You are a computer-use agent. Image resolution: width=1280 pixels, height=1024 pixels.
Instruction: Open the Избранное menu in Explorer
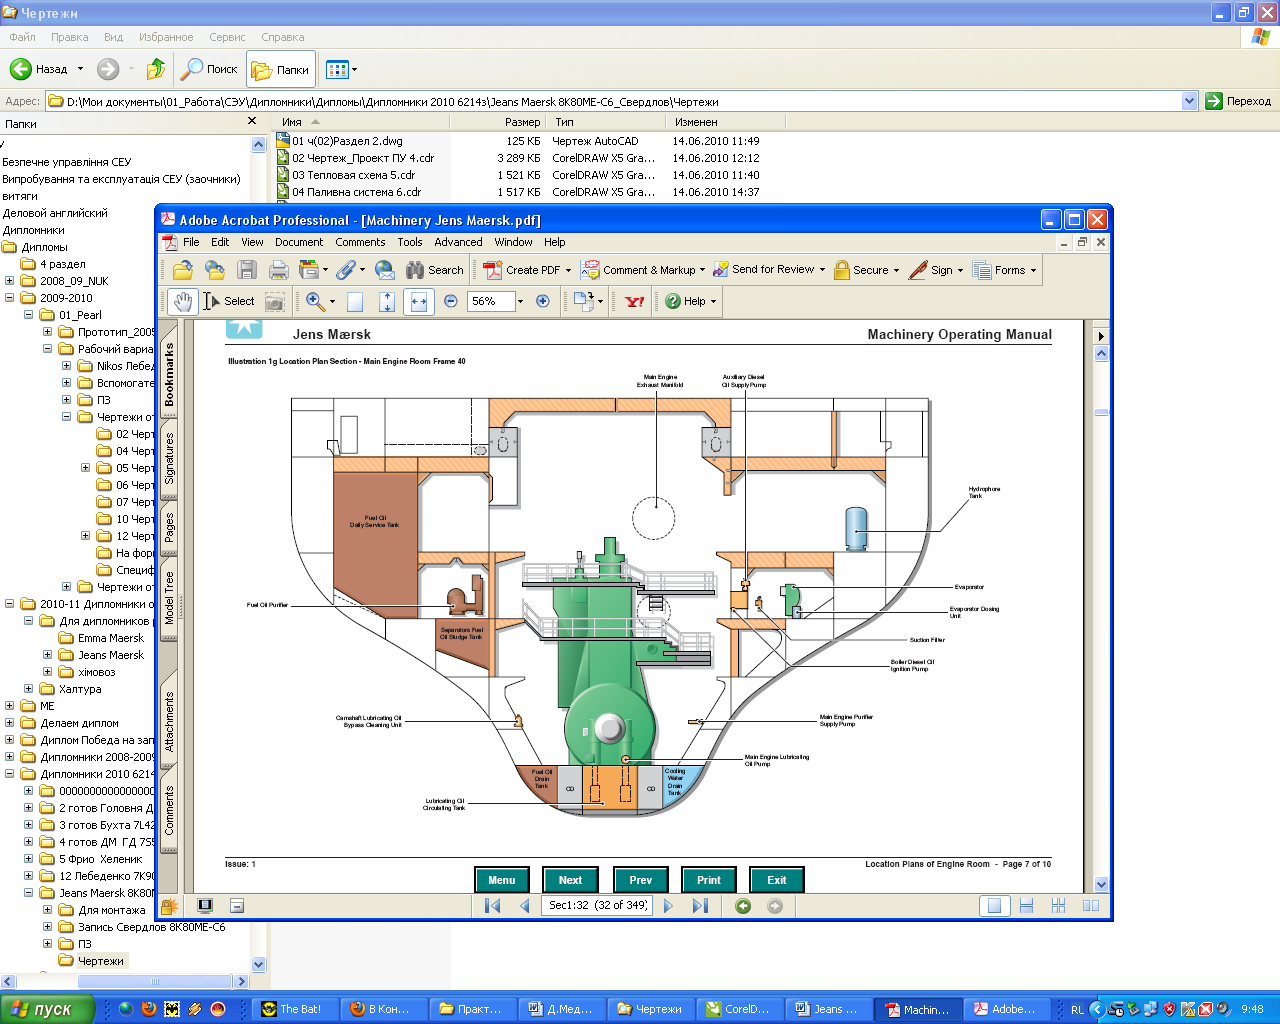click(166, 37)
